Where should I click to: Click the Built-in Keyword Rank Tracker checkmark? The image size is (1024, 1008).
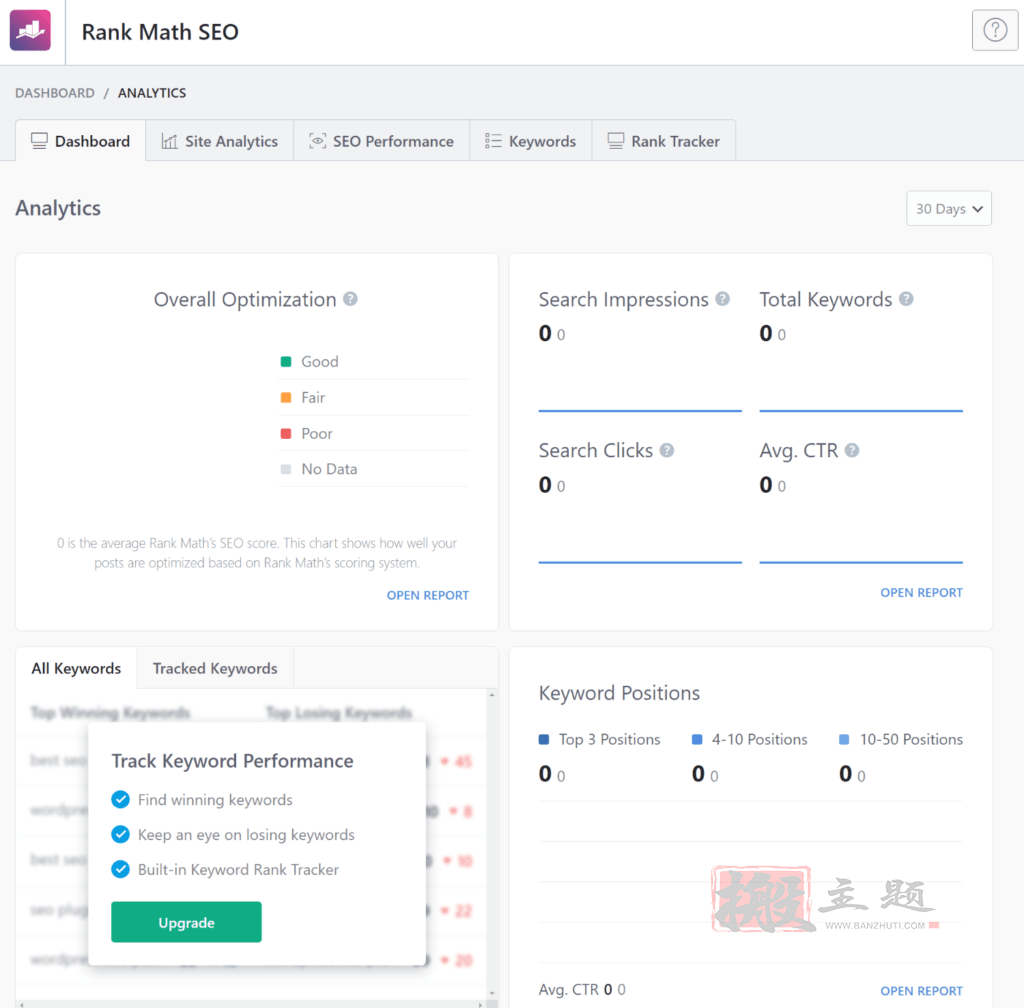point(120,870)
